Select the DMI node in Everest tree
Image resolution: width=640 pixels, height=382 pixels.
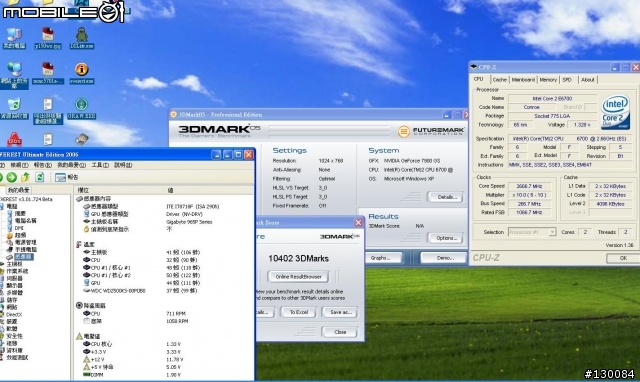tap(19, 228)
